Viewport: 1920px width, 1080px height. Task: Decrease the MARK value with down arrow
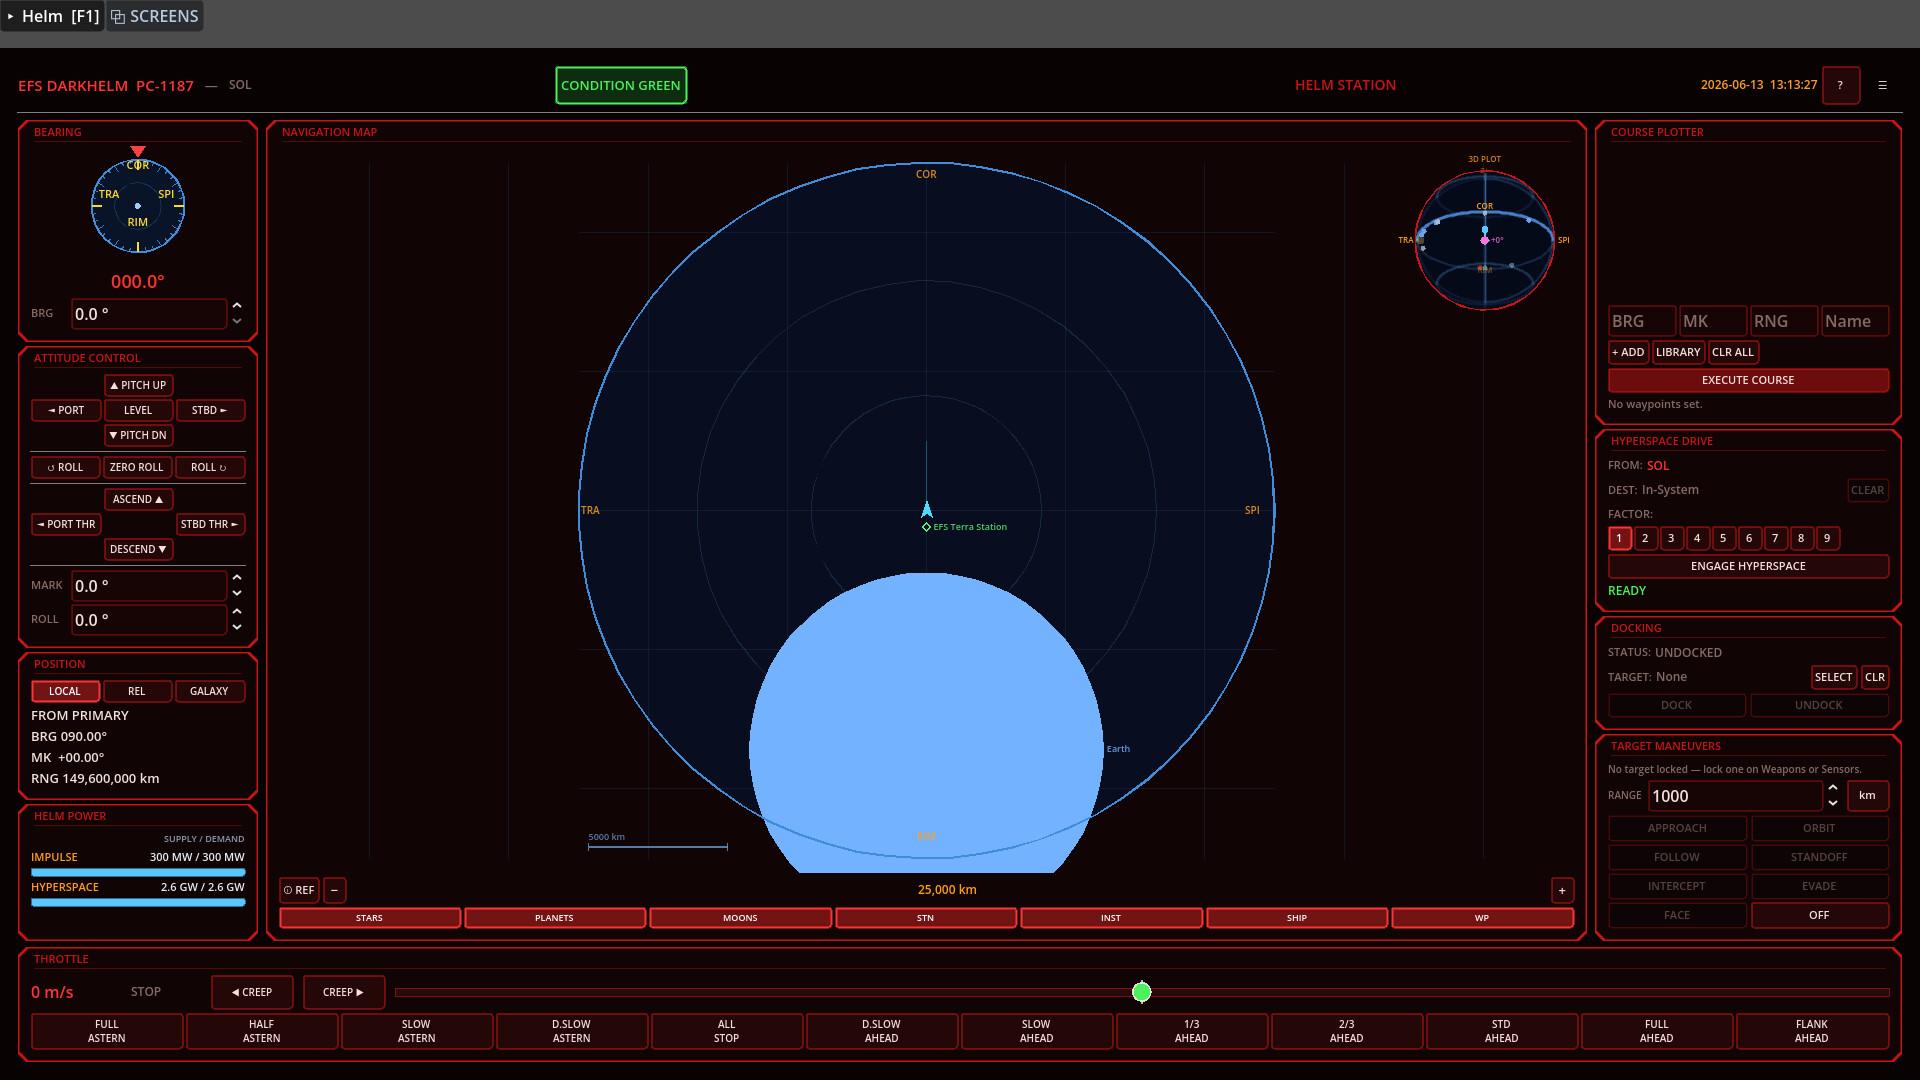(237, 593)
